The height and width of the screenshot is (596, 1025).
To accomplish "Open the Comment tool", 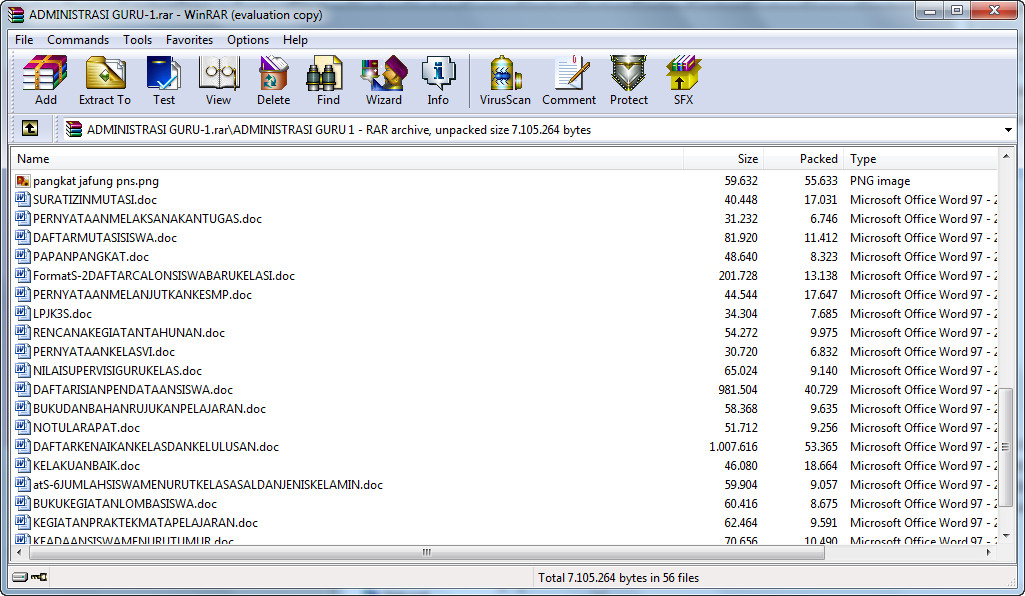I will point(569,80).
